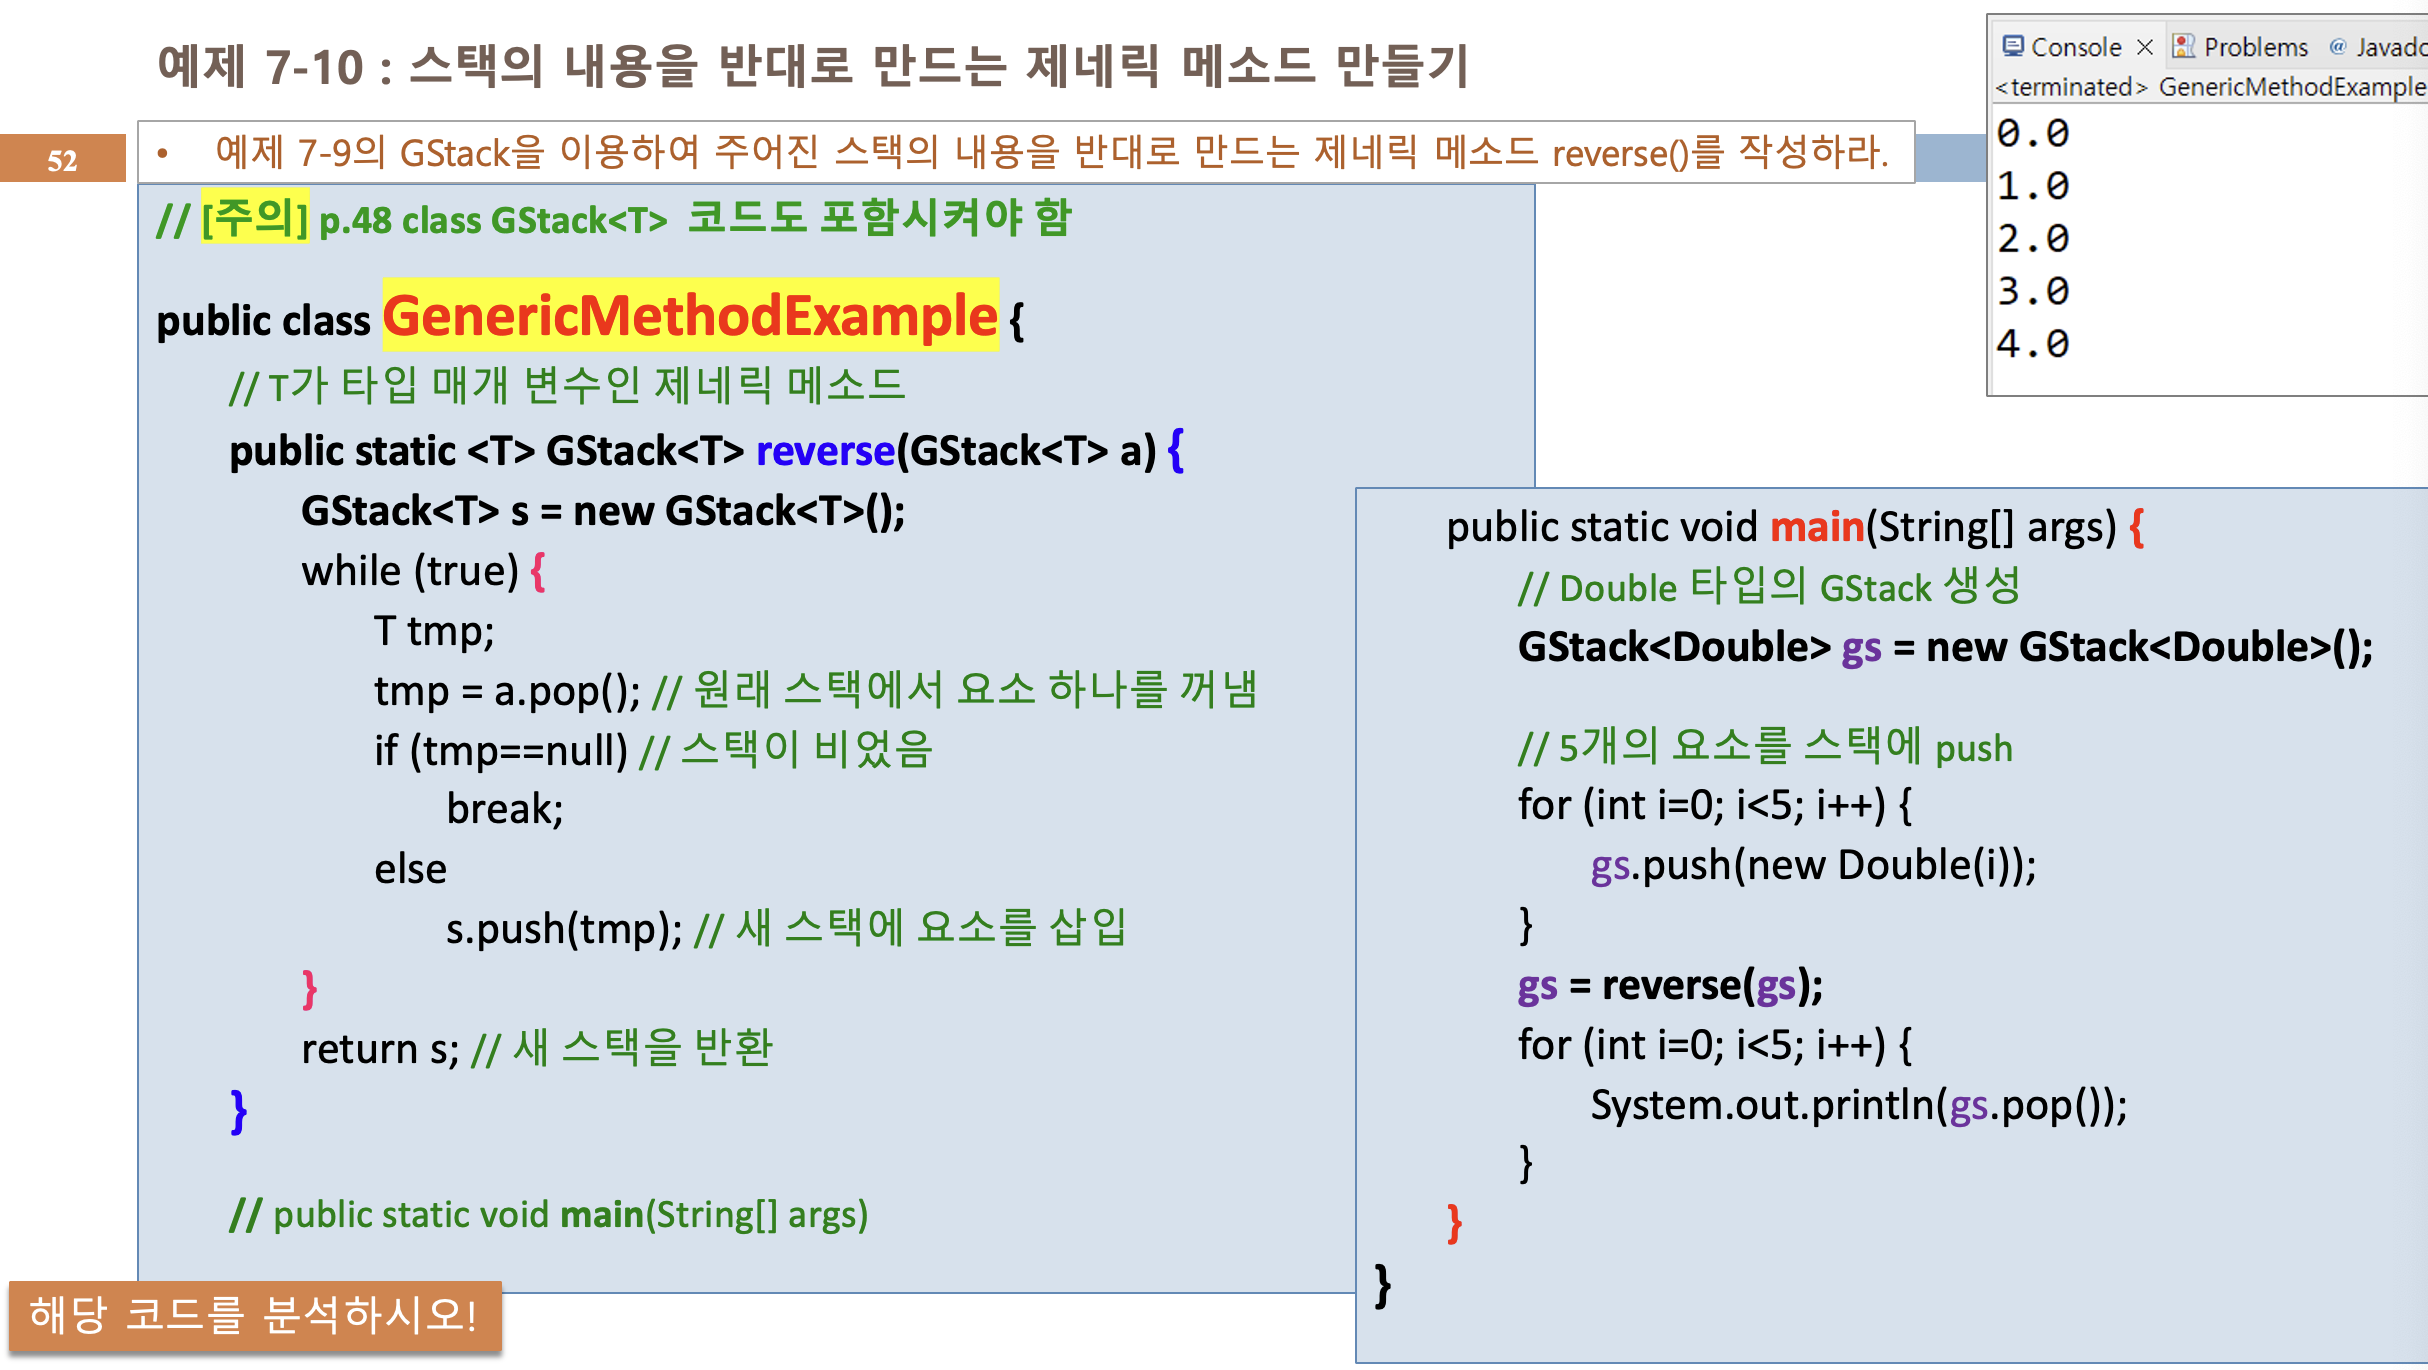The width and height of the screenshot is (2428, 1370).
Task: Click the red main method name
Action: click(x=1816, y=527)
